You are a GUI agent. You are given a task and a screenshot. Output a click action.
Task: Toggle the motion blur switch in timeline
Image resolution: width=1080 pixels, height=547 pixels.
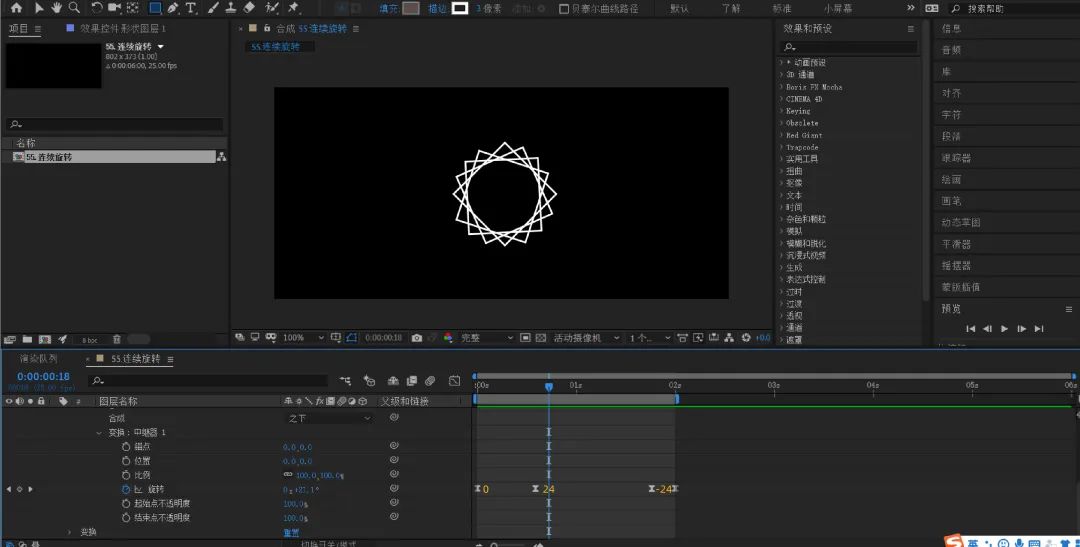[x=430, y=380]
